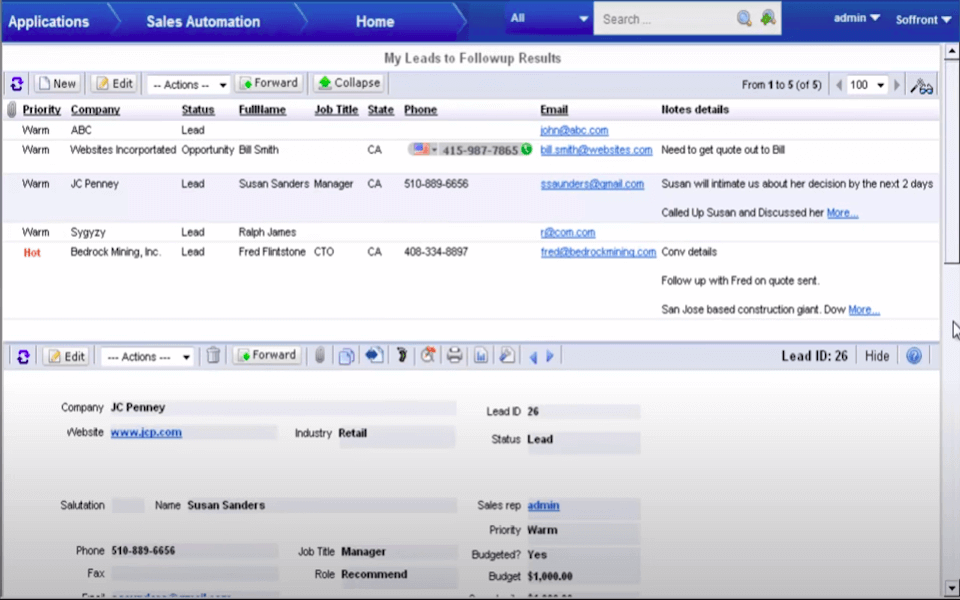This screenshot has width=960, height=600.
Task: Expand JC Penney notes with More link
Action: pyautogui.click(x=842, y=212)
